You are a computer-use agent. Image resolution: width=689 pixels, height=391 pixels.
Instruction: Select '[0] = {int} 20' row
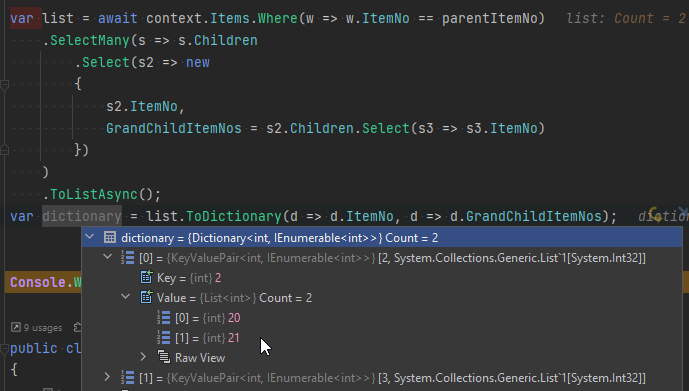coord(381,318)
